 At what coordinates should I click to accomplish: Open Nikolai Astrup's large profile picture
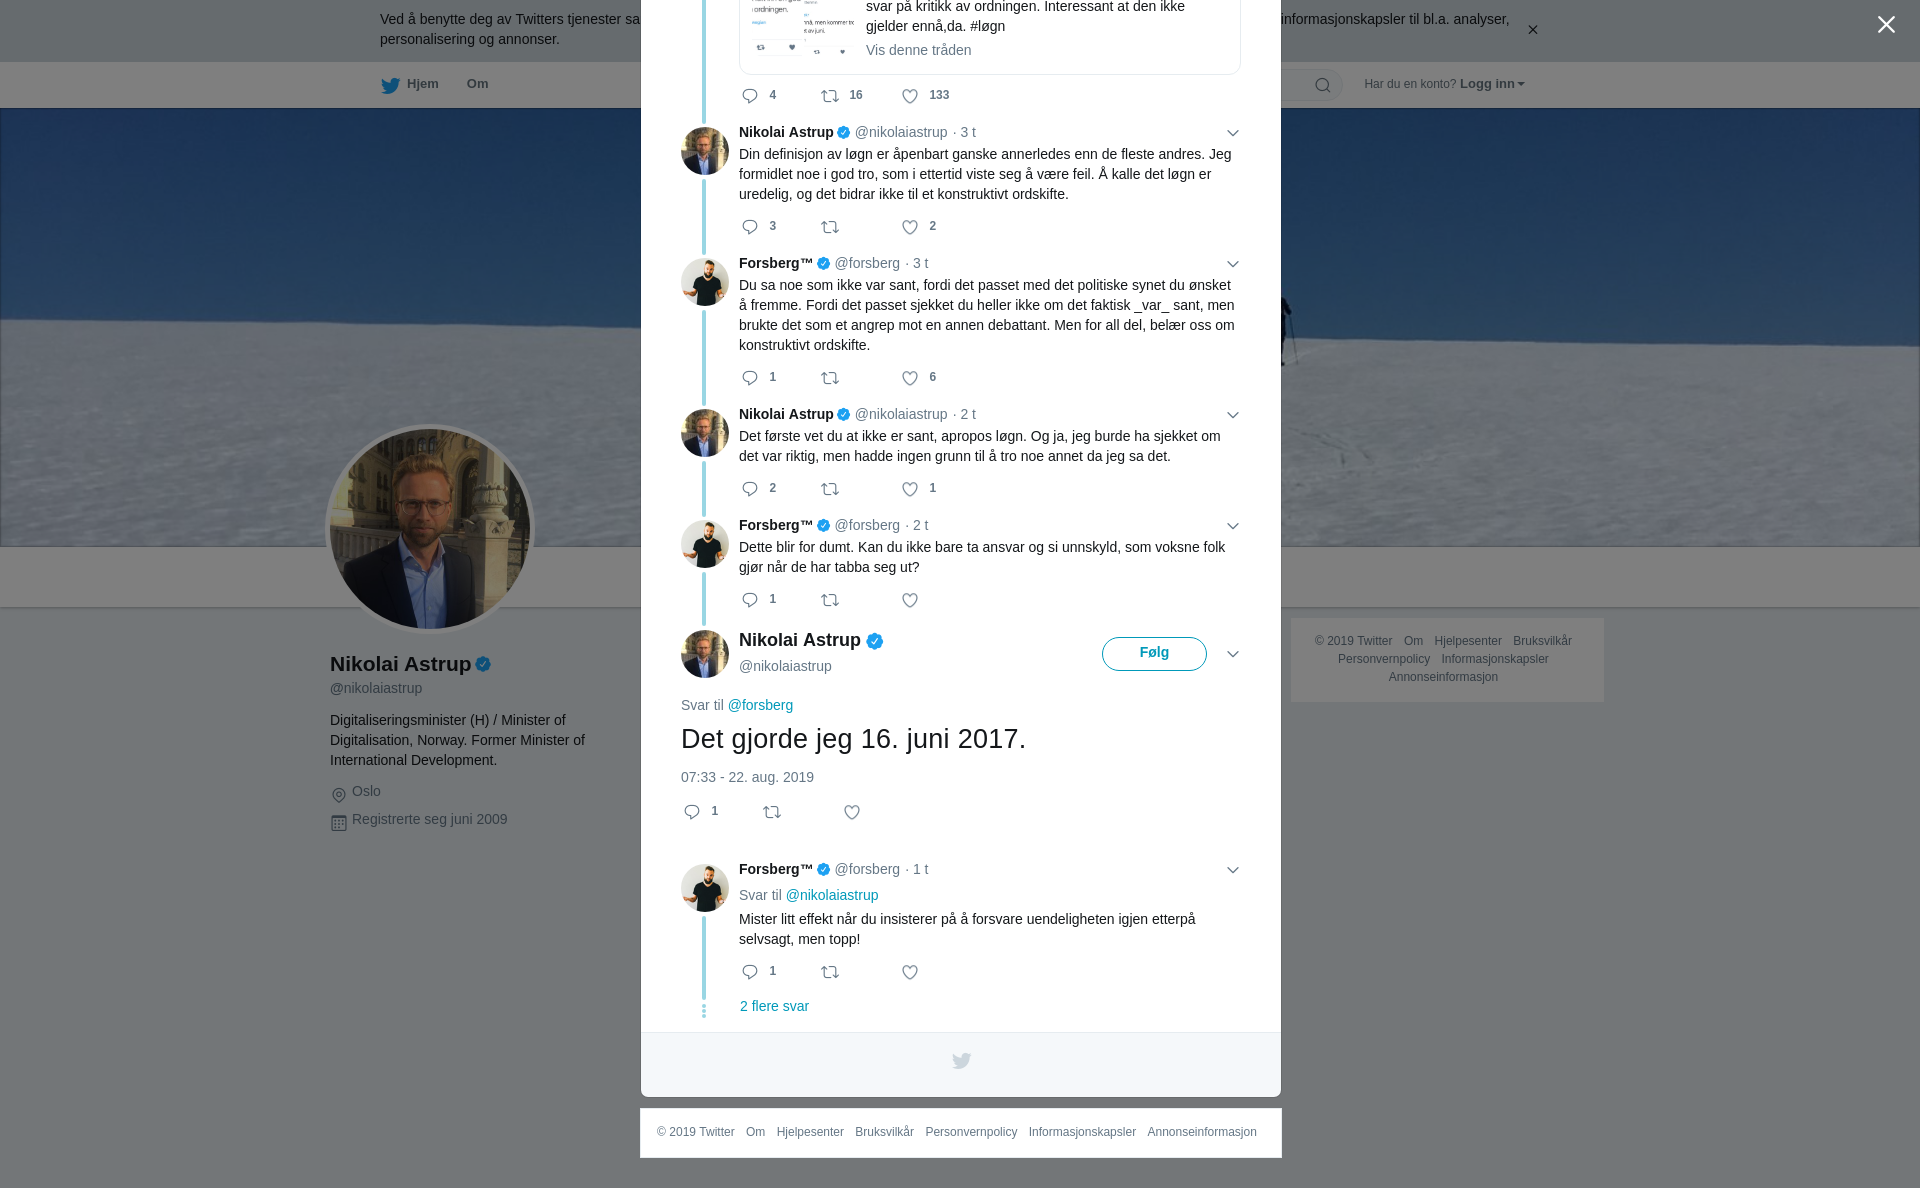[x=430, y=529]
